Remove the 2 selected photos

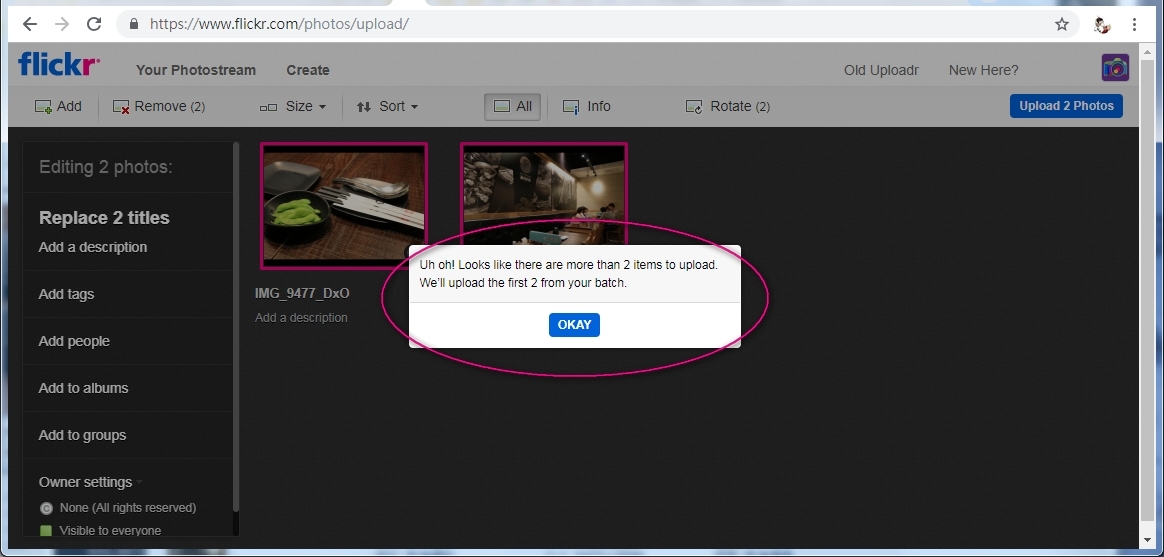tap(158, 106)
